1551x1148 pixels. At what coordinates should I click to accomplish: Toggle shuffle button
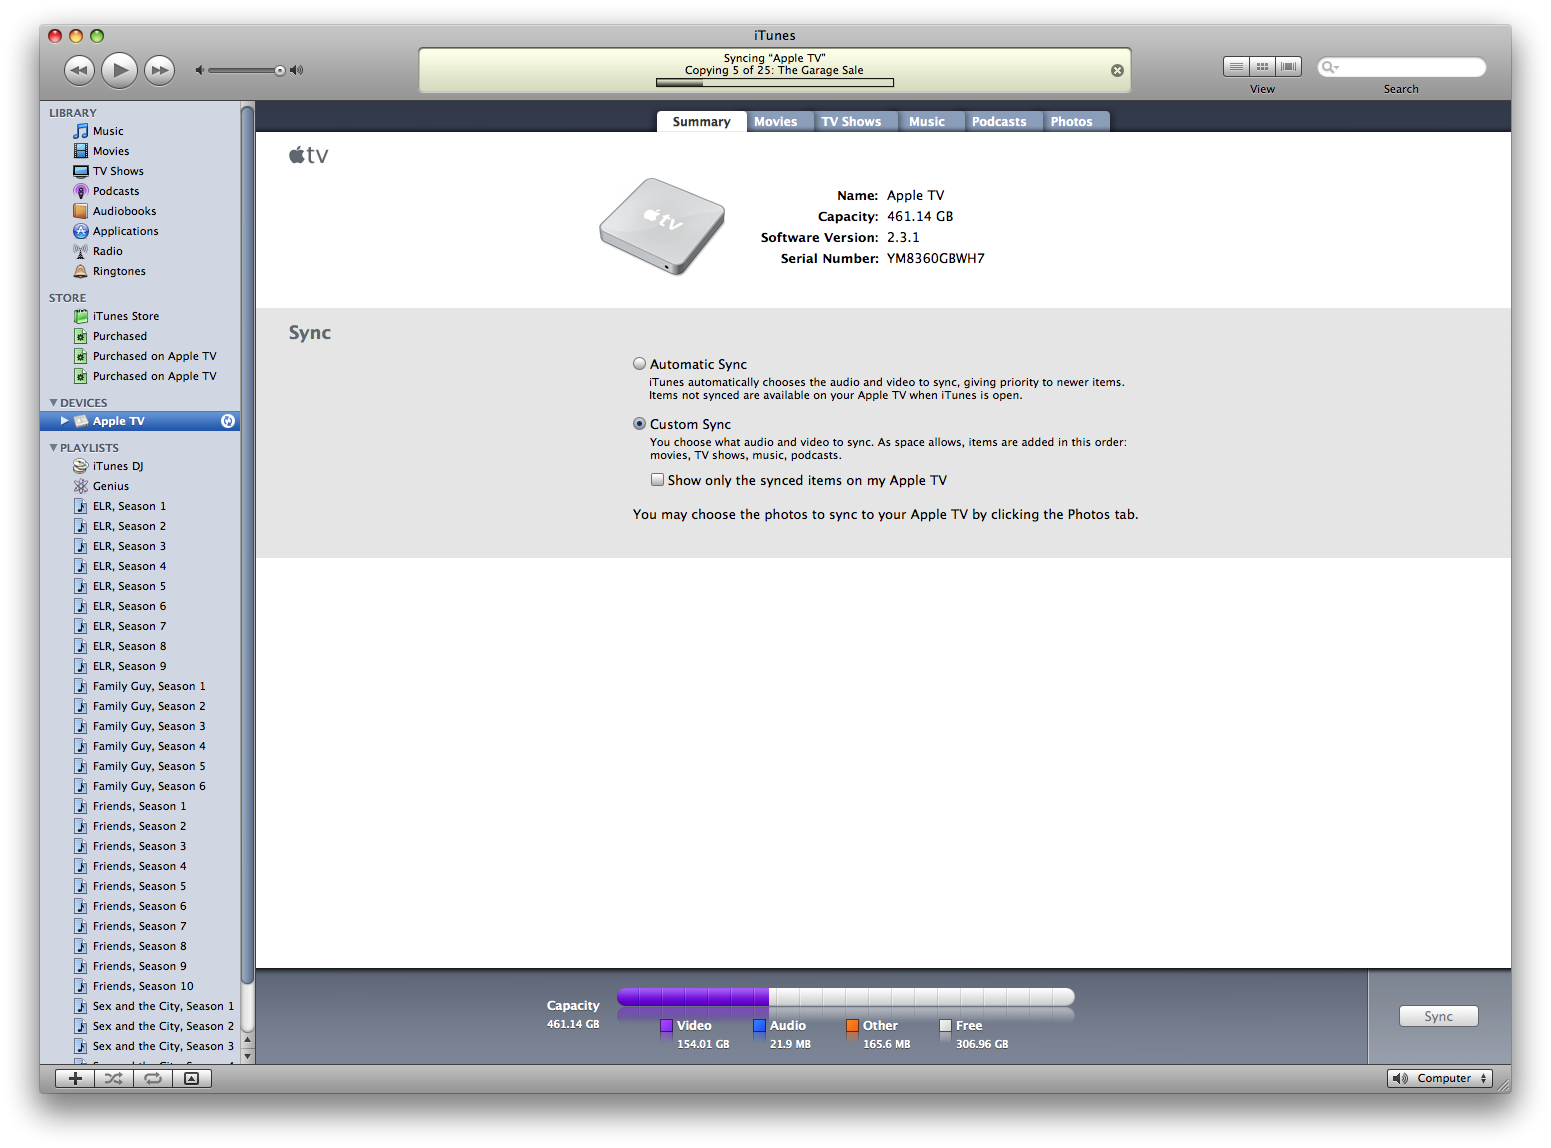tap(114, 1078)
